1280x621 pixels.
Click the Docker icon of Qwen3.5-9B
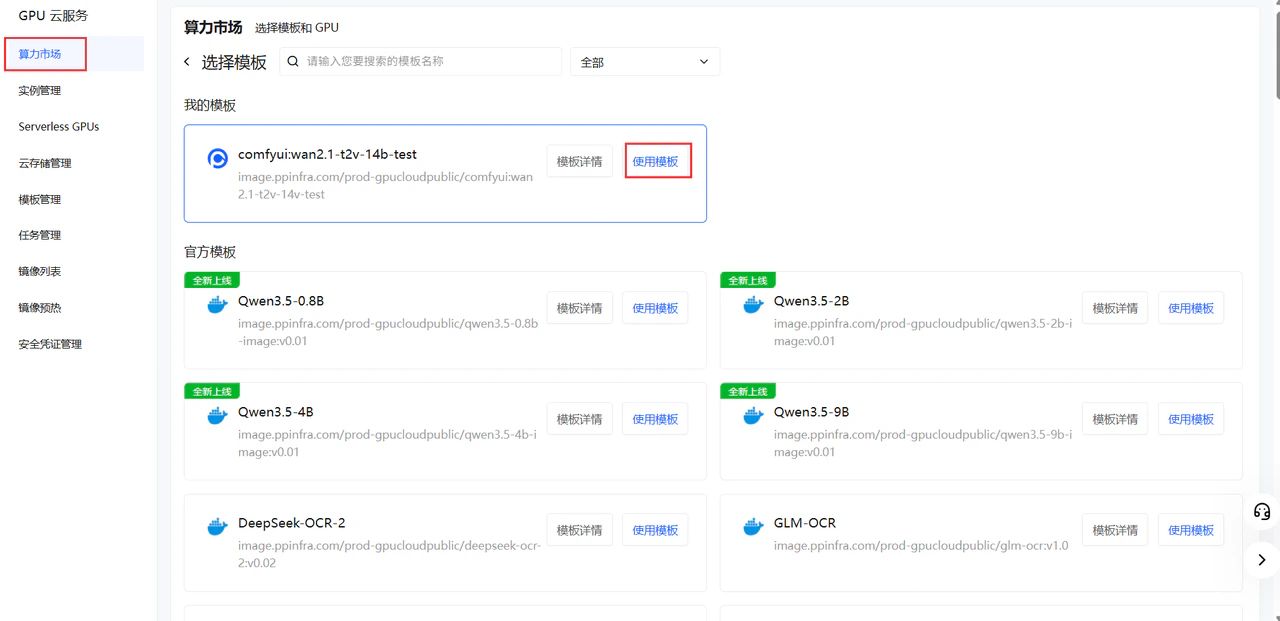pyautogui.click(x=753, y=416)
